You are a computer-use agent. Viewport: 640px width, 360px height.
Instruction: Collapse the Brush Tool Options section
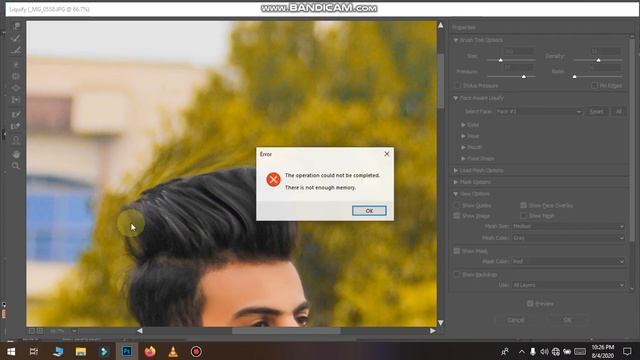tap(456, 40)
